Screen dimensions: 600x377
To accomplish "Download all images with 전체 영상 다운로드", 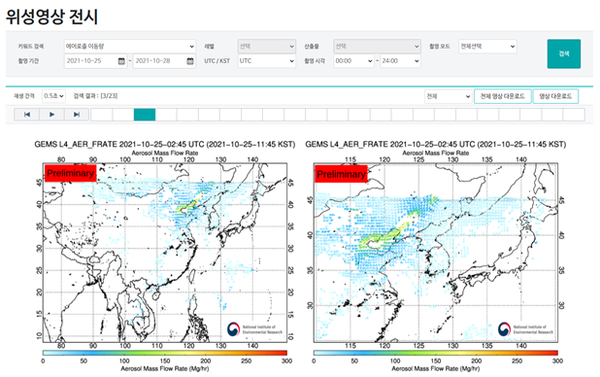I will point(502,96).
